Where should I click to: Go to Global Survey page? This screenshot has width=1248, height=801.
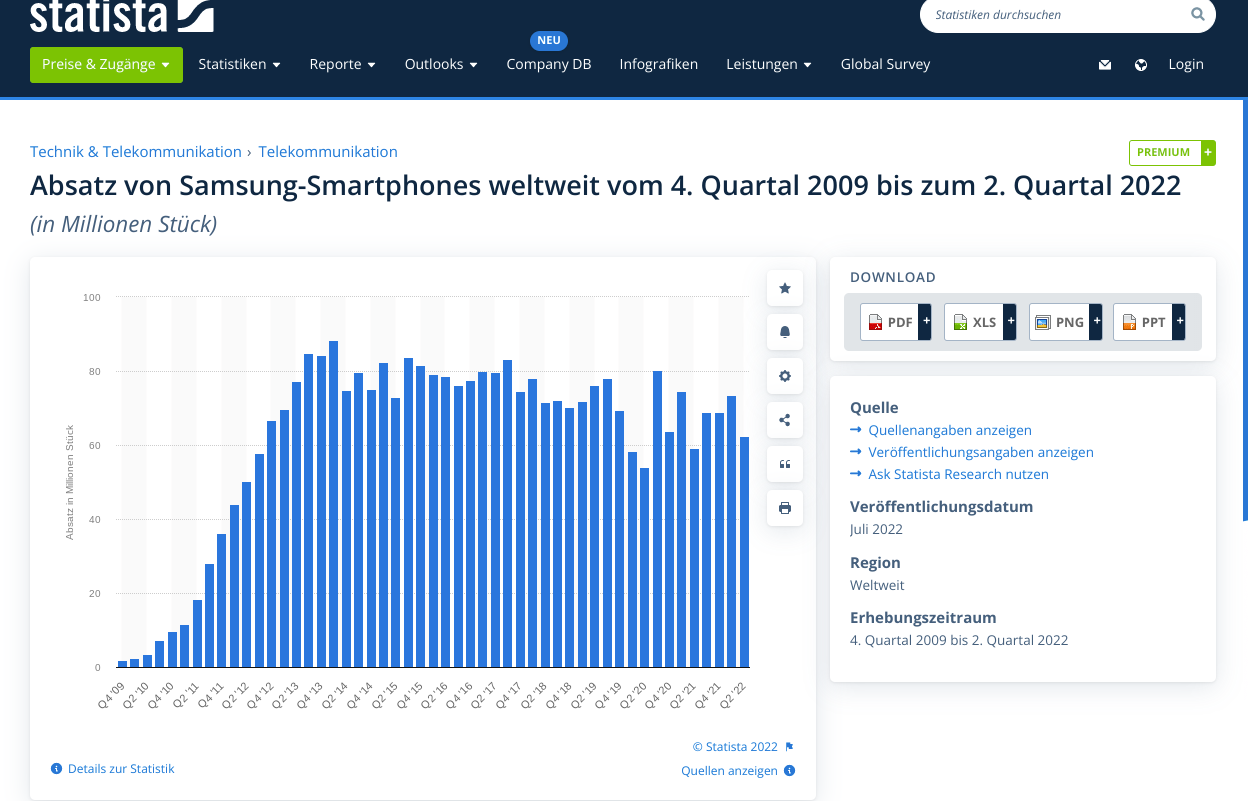point(885,64)
